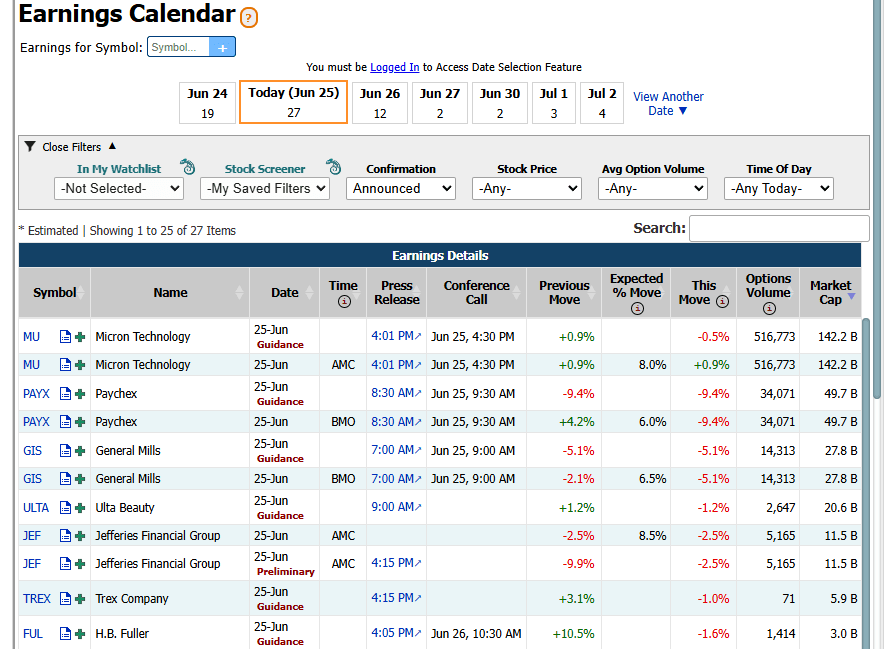Select the Jul 1 date tab
The width and height of the screenshot is (895, 649).
click(554, 103)
